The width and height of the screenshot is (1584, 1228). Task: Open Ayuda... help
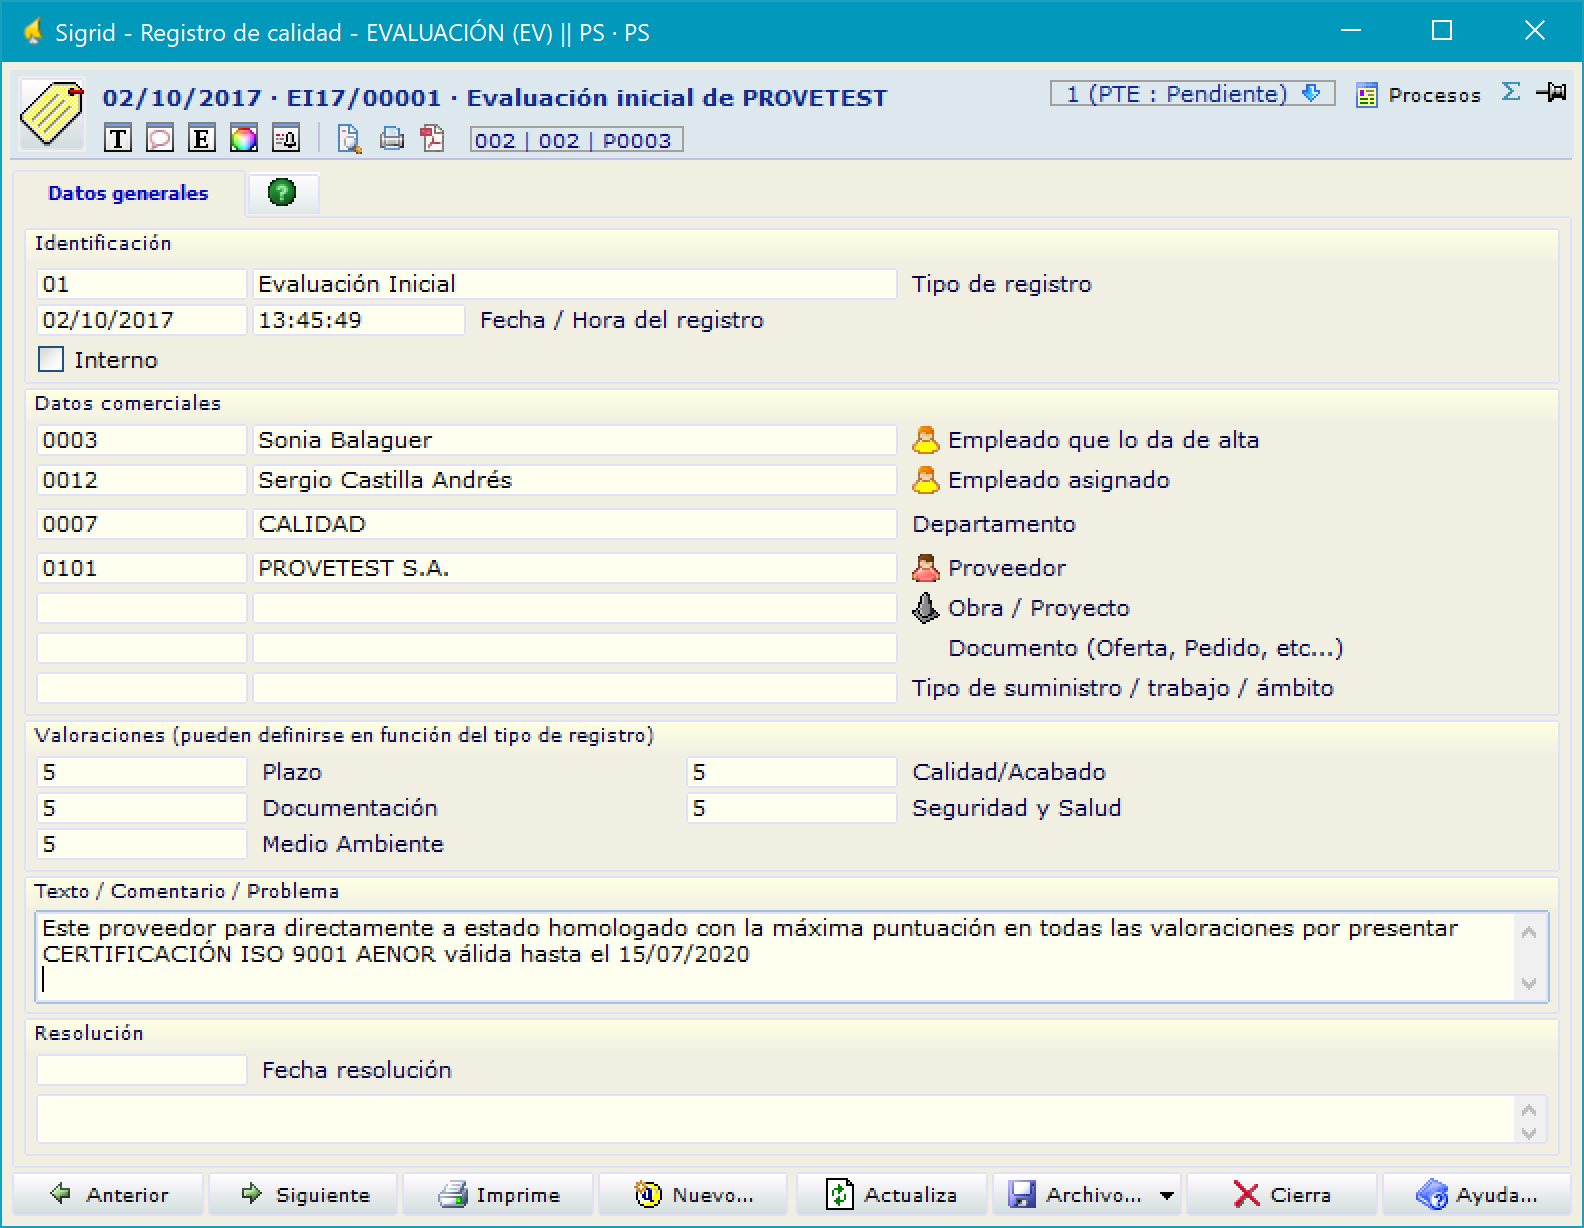[x=1476, y=1195]
